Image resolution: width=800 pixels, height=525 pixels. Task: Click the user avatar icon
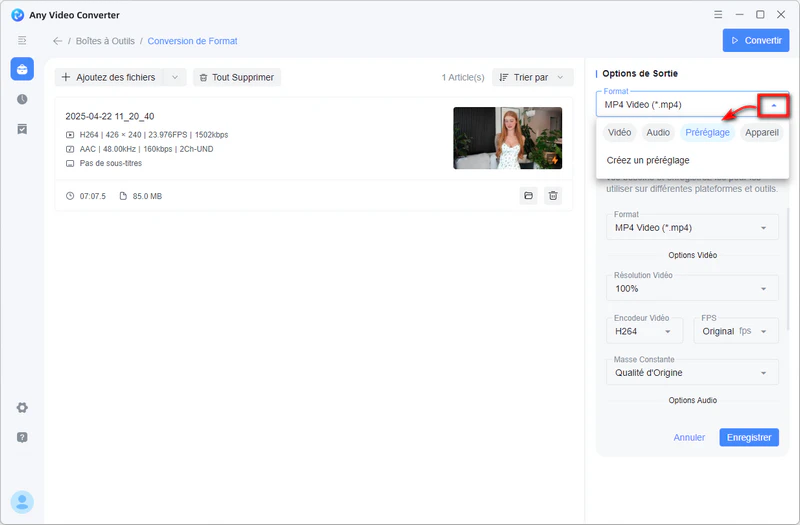(x=22, y=502)
